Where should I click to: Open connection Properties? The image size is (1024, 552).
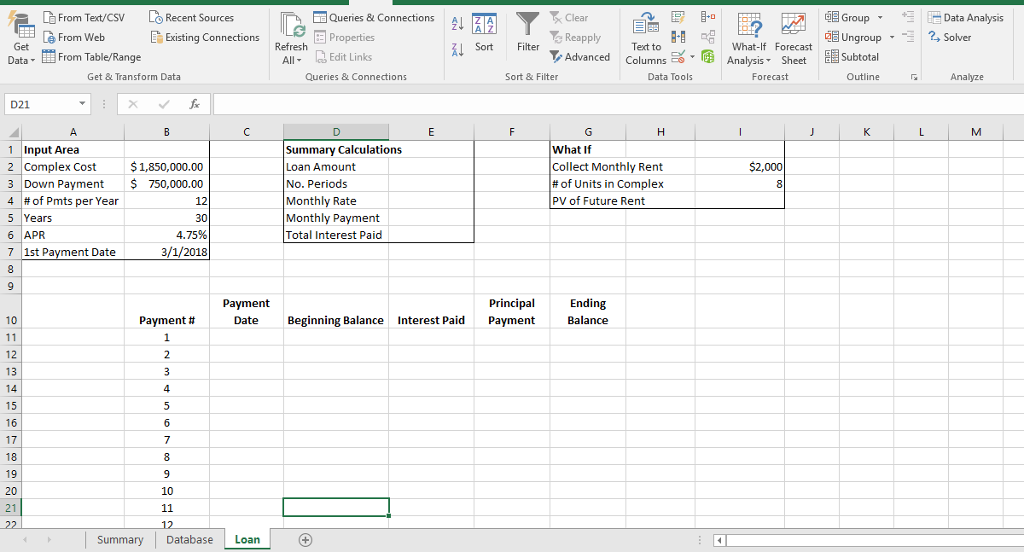tap(345, 37)
